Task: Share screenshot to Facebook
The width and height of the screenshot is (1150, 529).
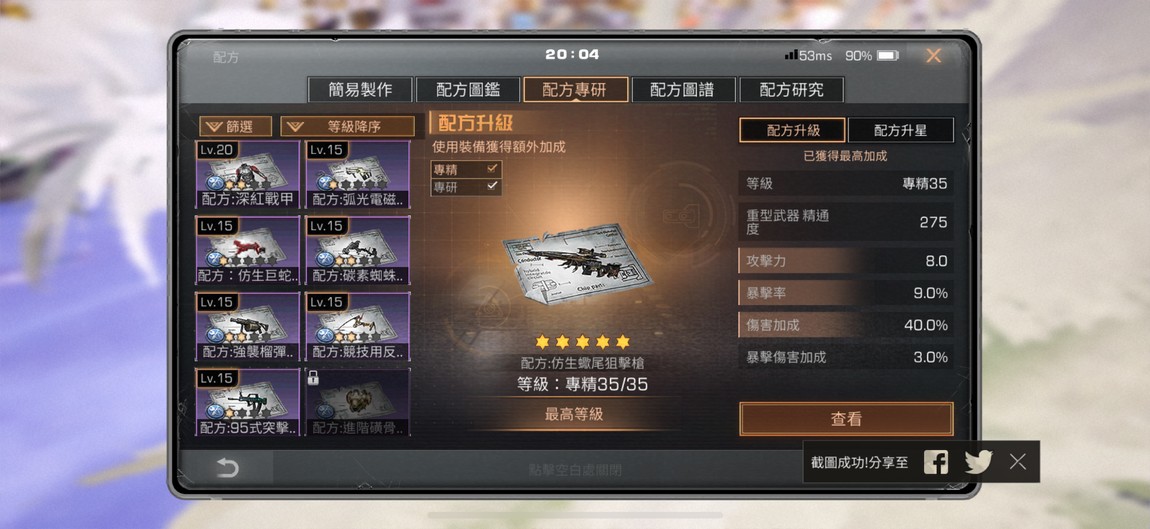Action: (x=935, y=461)
